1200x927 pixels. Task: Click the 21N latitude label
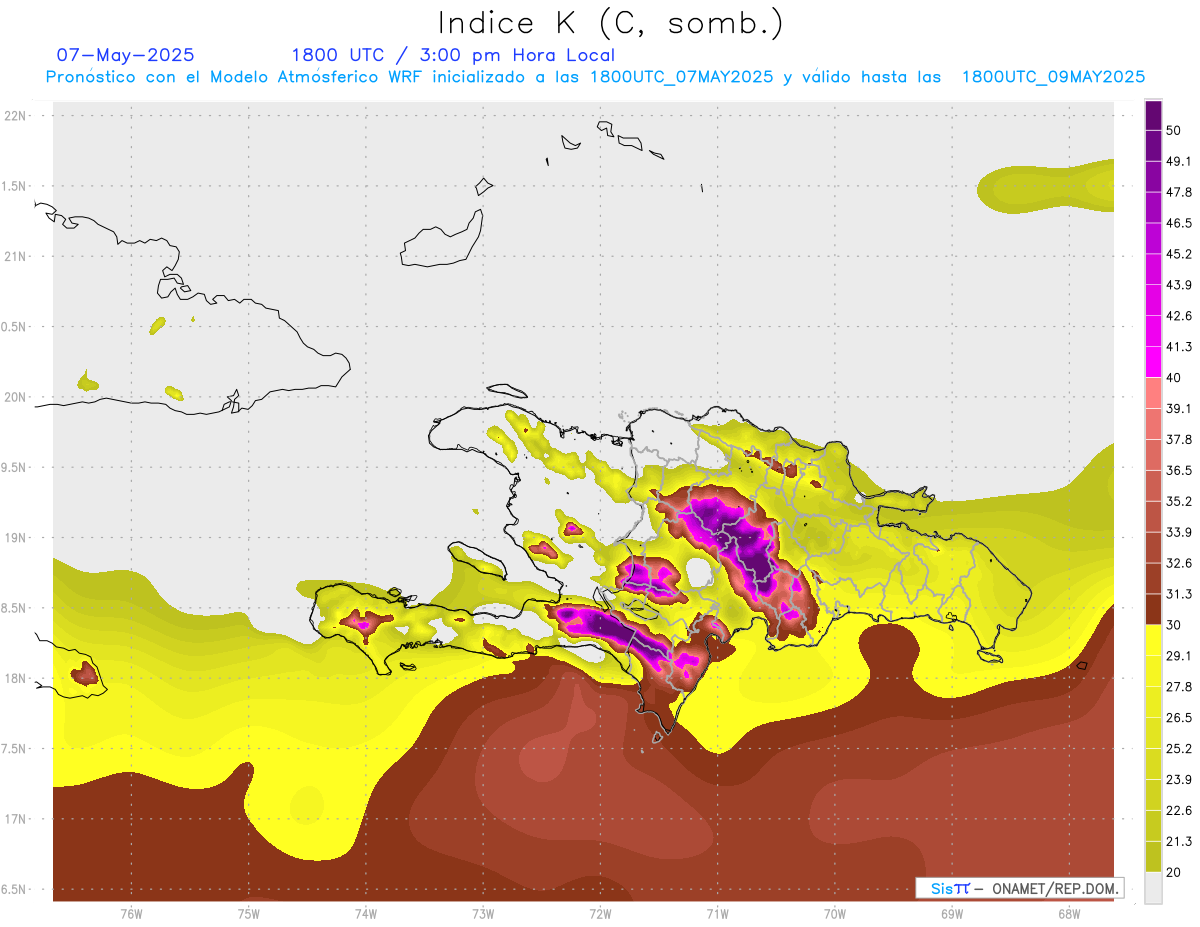point(16,257)
